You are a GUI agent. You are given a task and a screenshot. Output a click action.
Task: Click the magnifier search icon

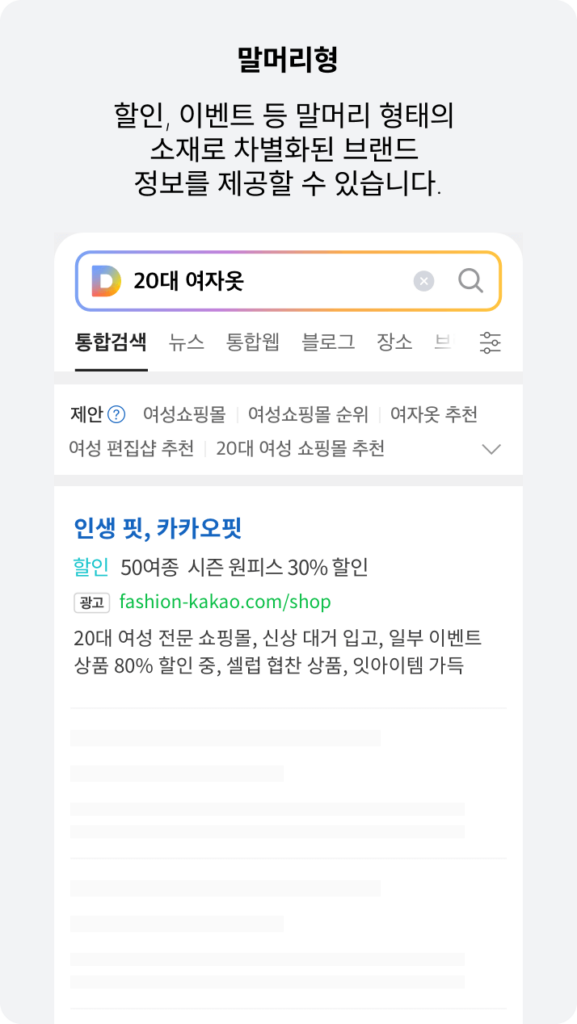coord(471,281)
